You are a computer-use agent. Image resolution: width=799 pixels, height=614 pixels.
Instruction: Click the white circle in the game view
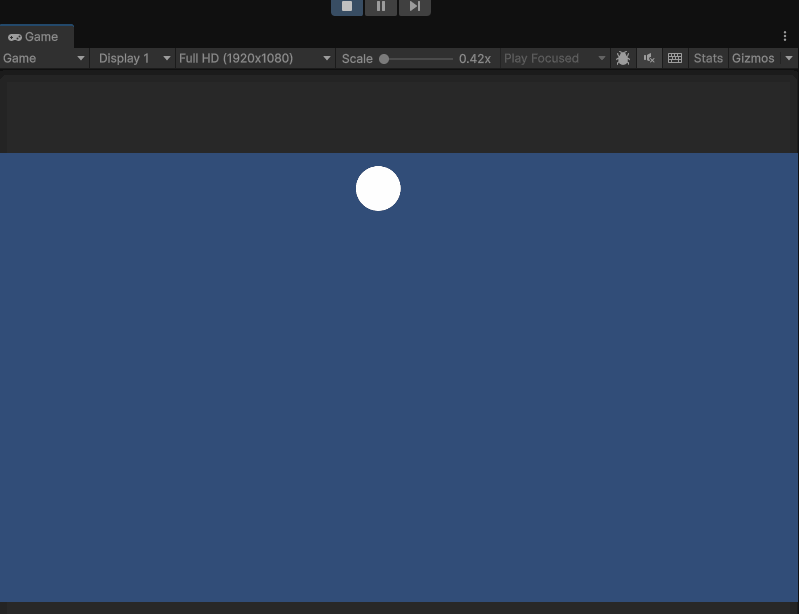pyautogui.click(x=378, y=189)
